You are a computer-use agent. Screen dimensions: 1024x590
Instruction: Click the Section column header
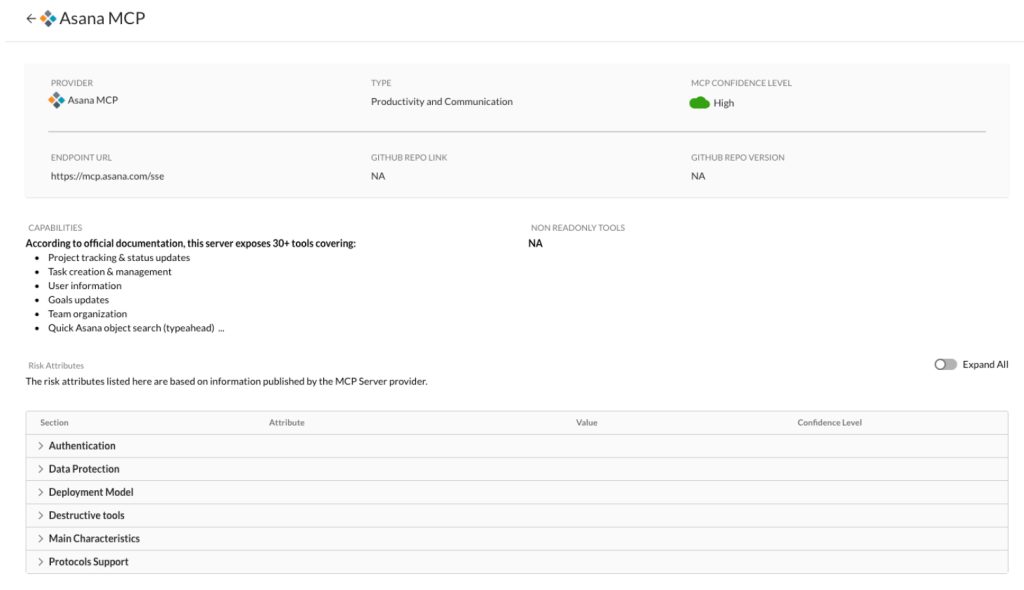(54, 423)
